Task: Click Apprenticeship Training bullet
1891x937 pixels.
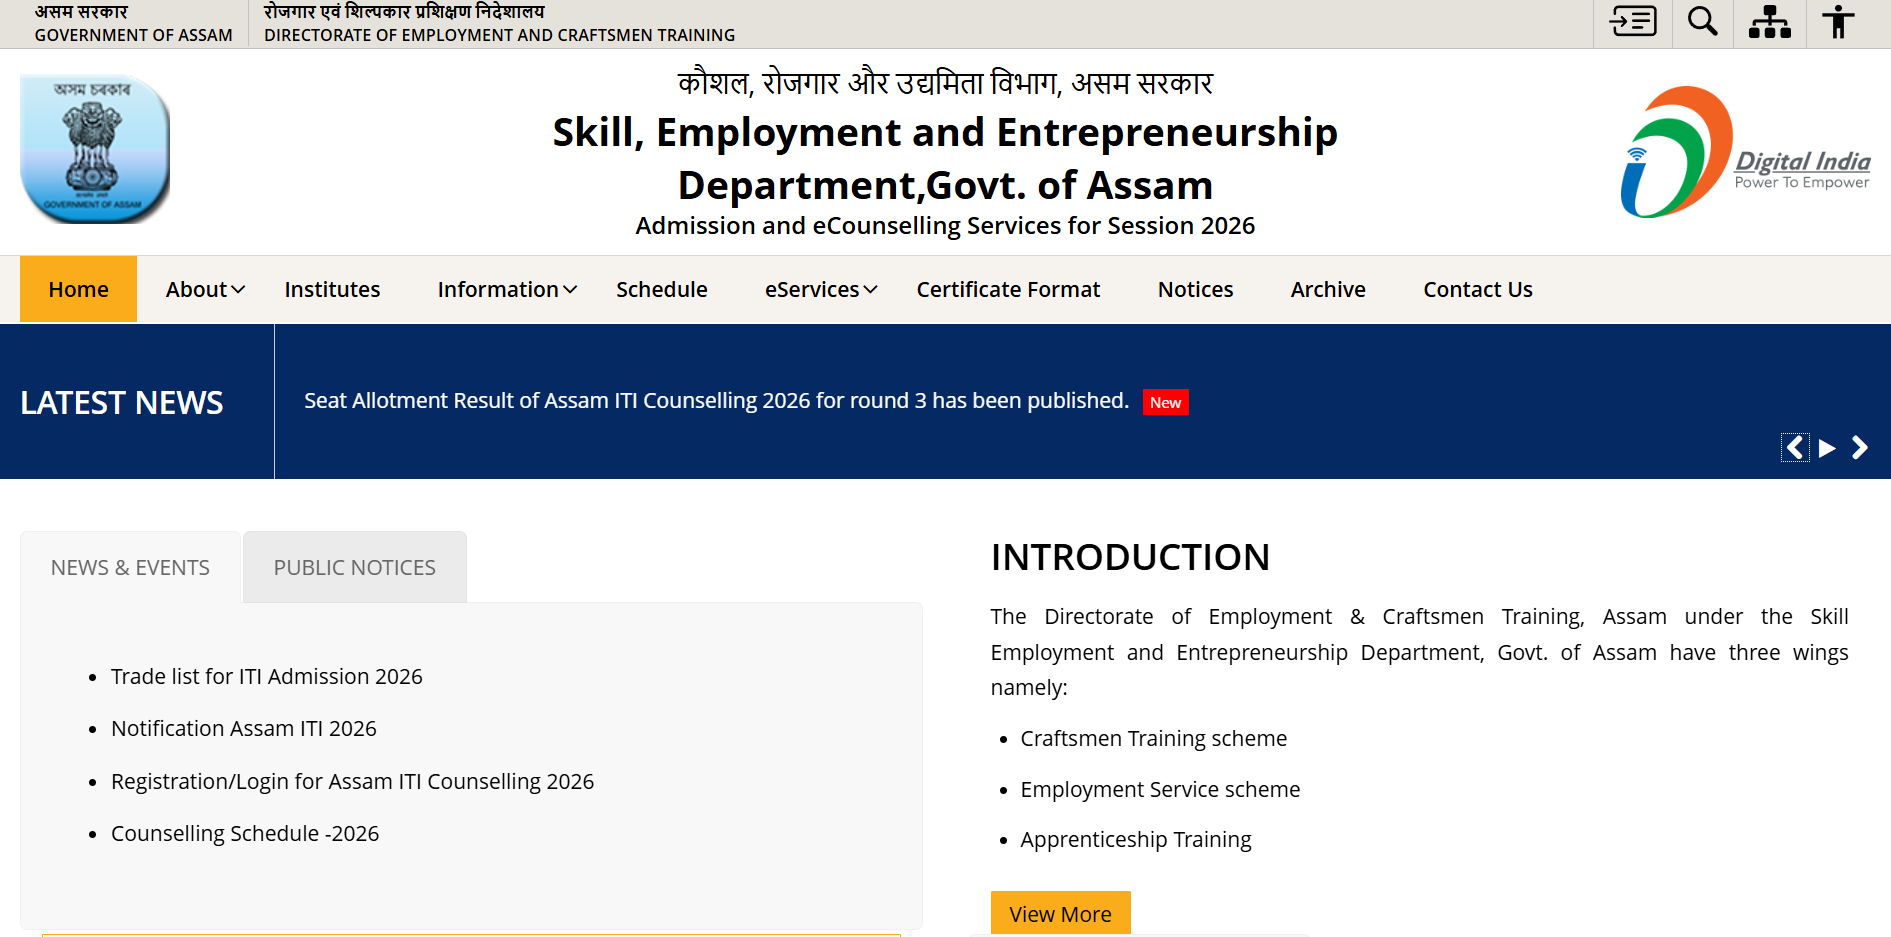Action: click(x=1135, y=839)
